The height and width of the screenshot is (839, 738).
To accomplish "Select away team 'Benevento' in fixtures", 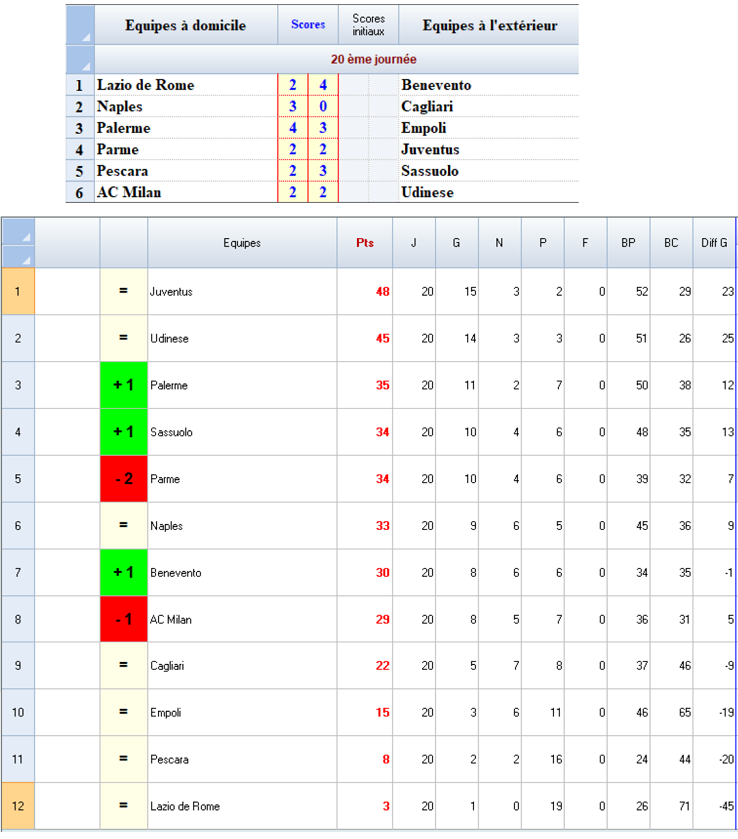I will [x=489, y=85].
